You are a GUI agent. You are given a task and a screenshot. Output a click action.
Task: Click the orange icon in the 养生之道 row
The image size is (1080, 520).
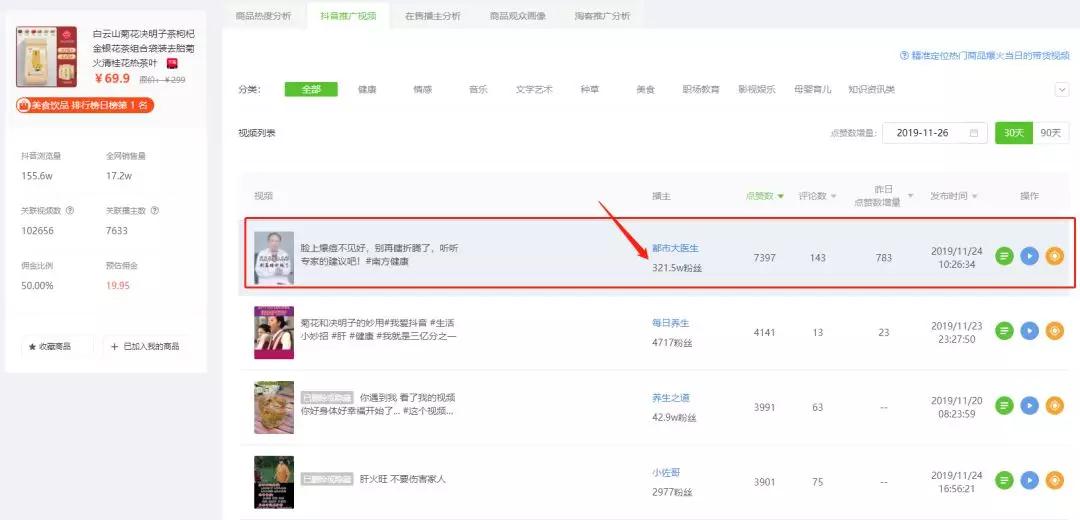point(1055,406)
